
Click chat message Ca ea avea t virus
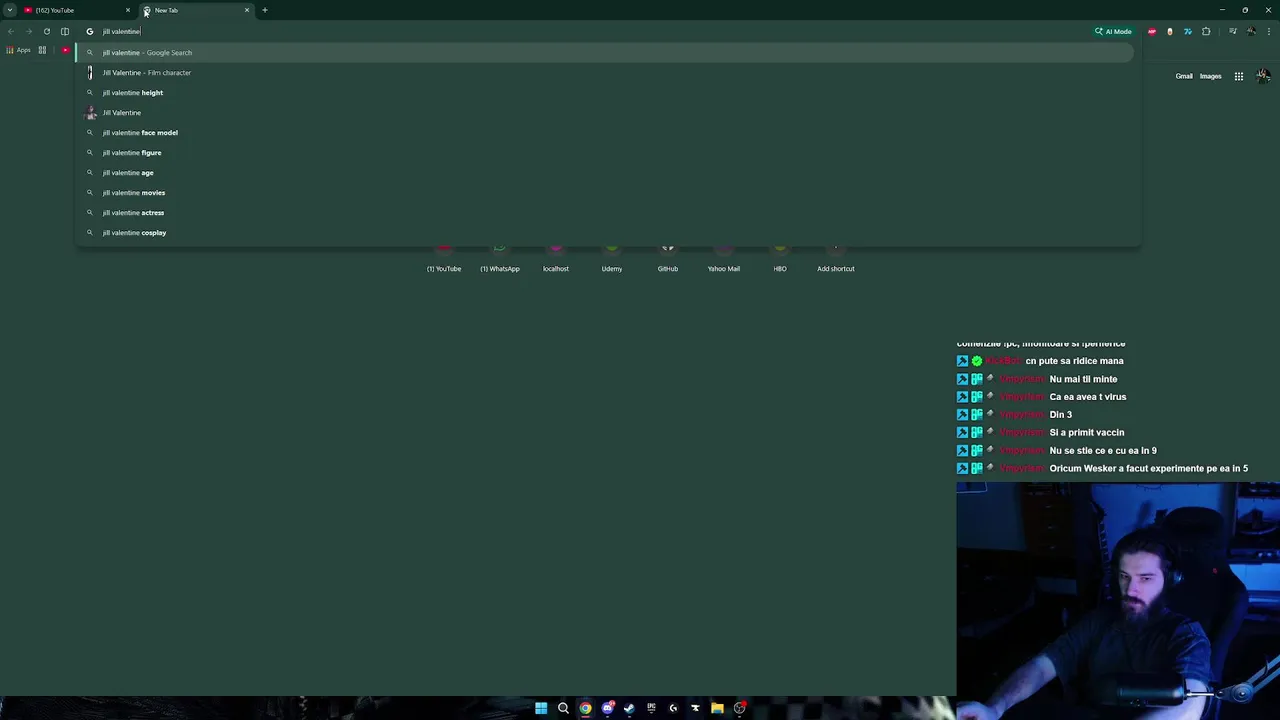(x=1087, y=397)
